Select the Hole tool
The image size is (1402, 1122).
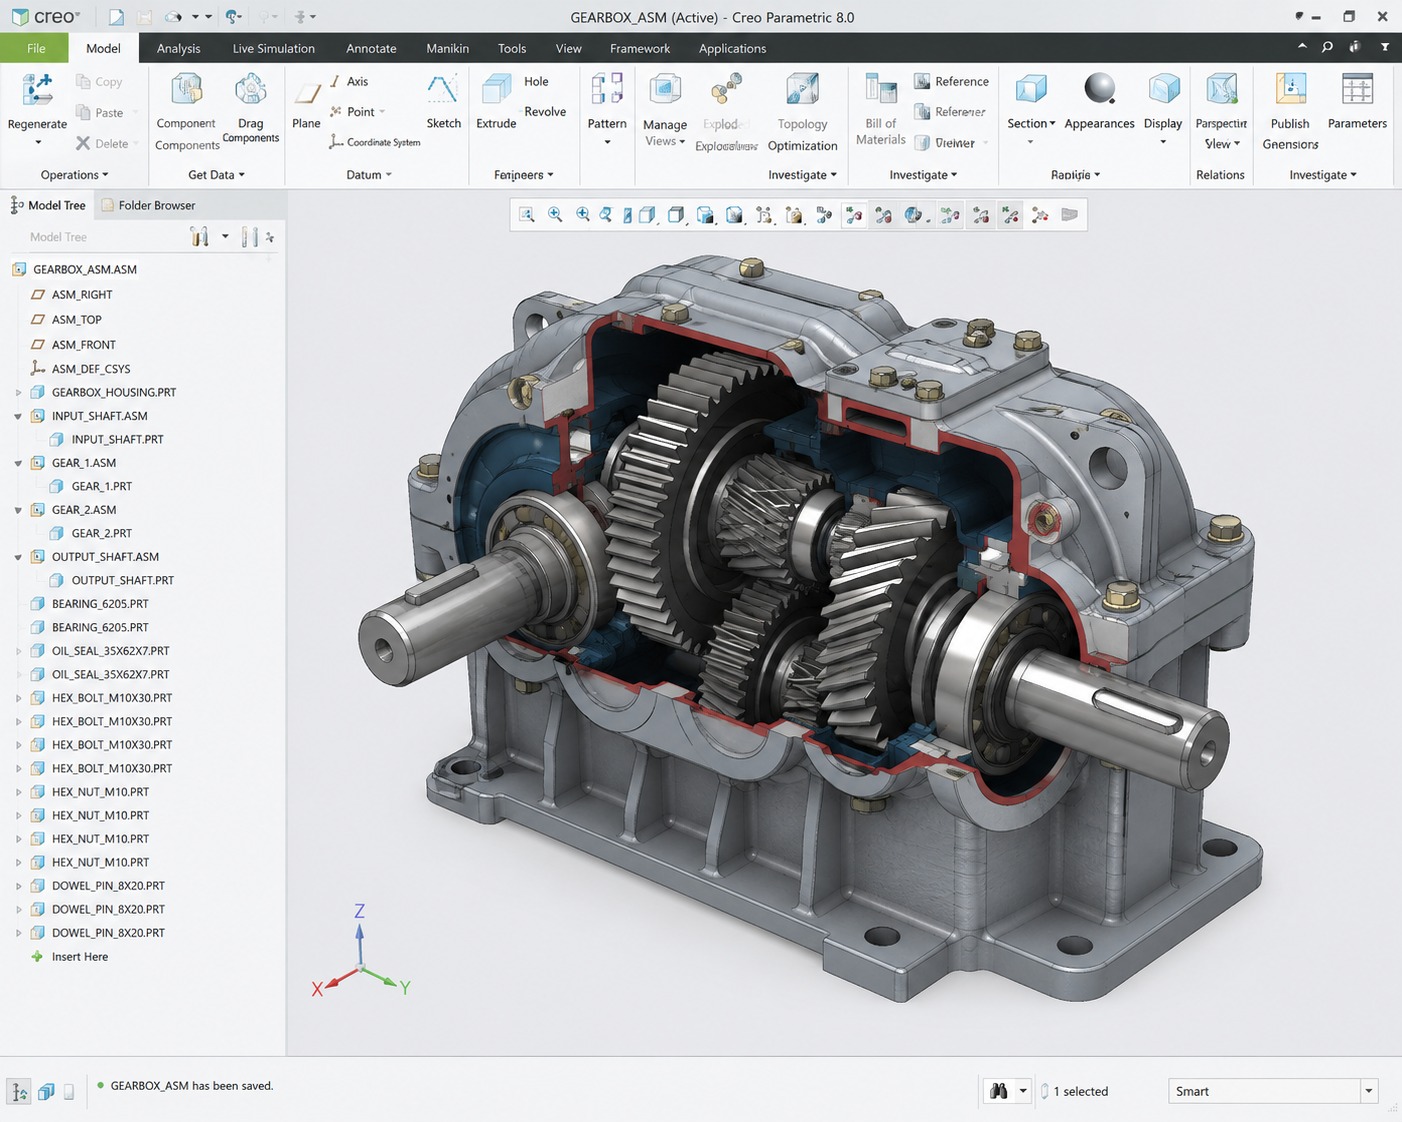(536, 81)
